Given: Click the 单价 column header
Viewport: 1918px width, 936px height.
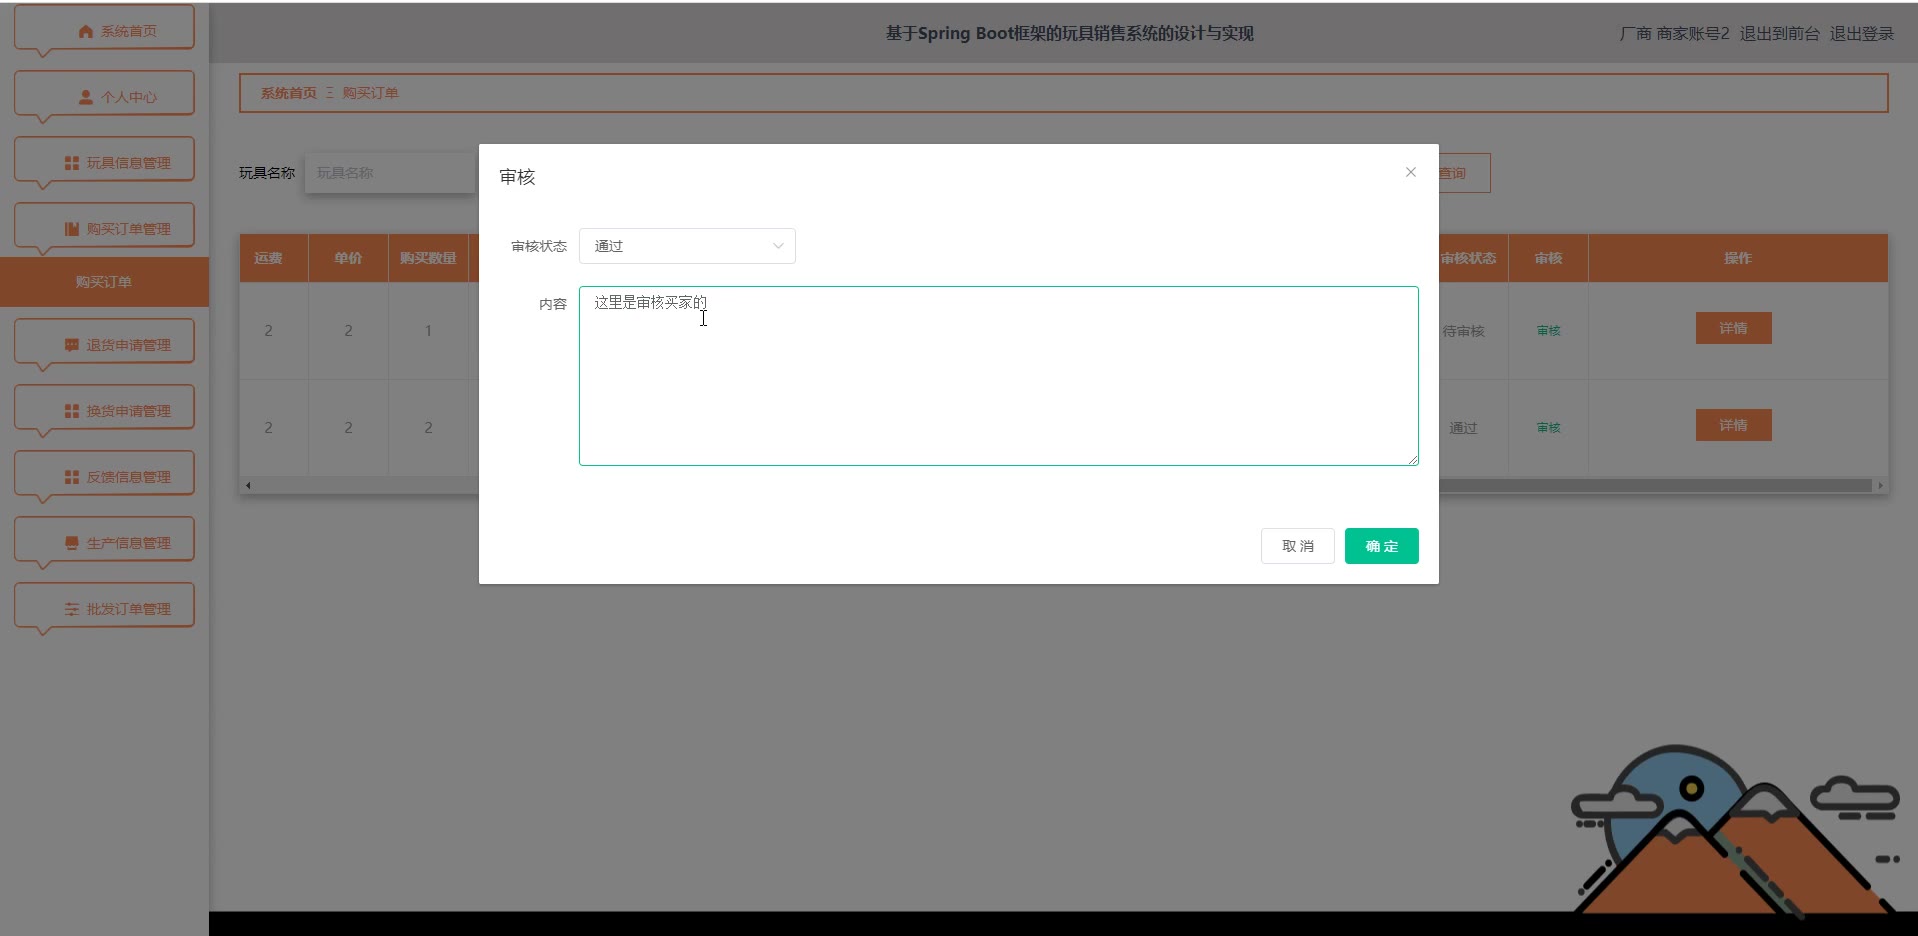Looking at the screenshot, I should click(348, 258).
